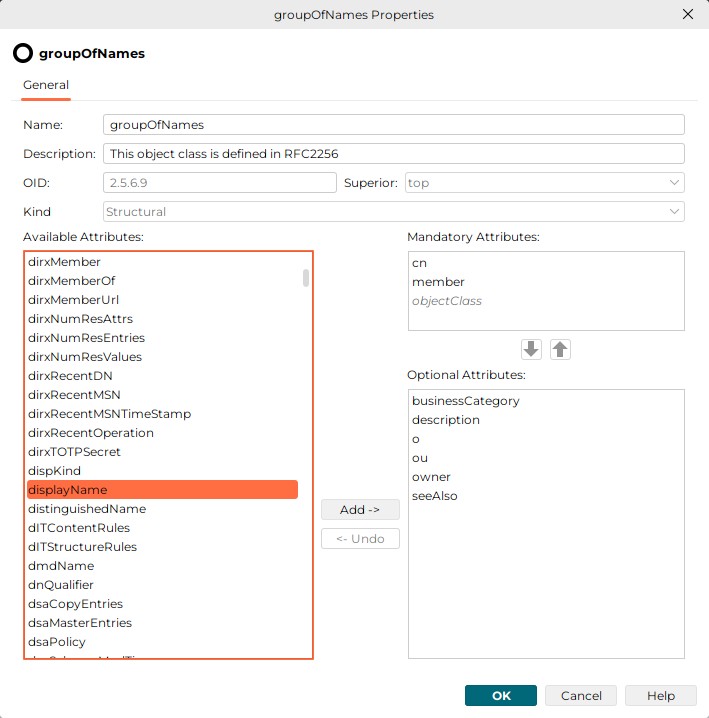This screenshot has height=718, width=709.
Task: Click the move down arrow icon
Action: point(531,350)
